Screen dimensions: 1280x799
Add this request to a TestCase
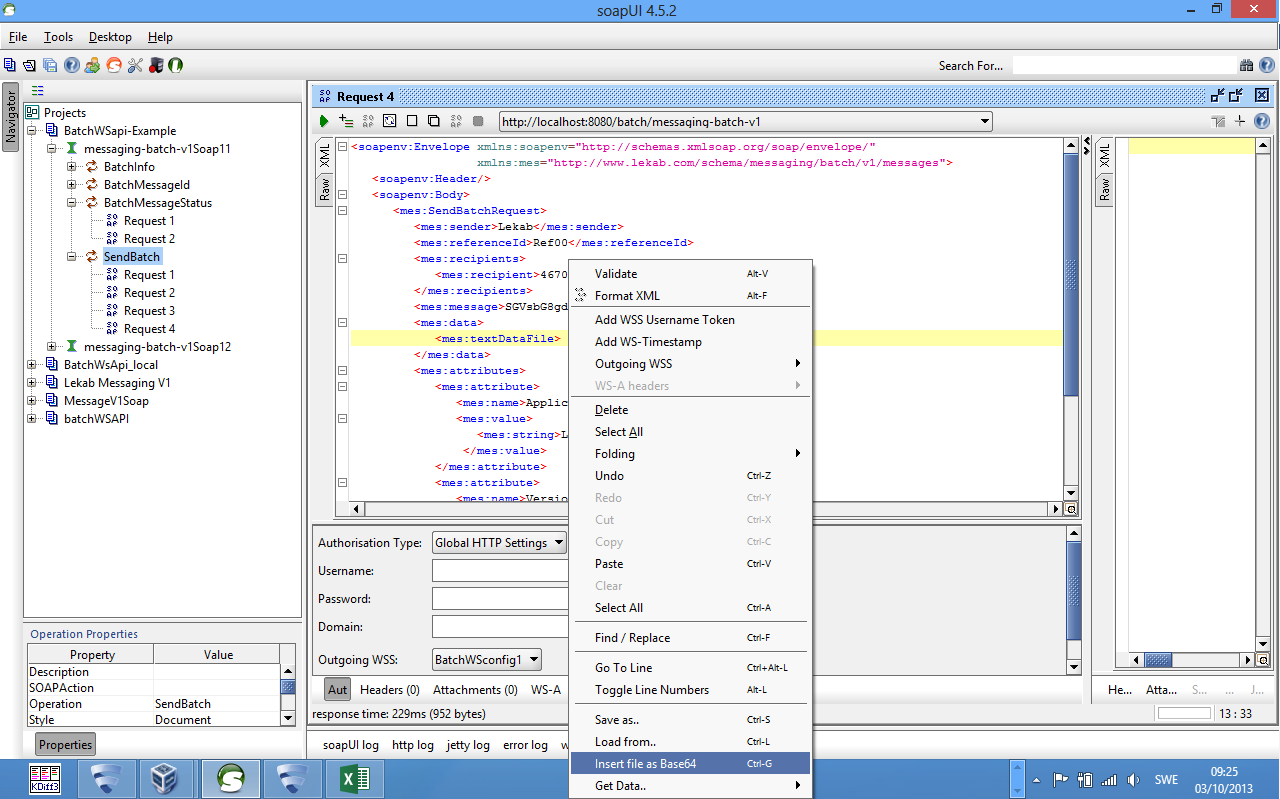(346, 121)
